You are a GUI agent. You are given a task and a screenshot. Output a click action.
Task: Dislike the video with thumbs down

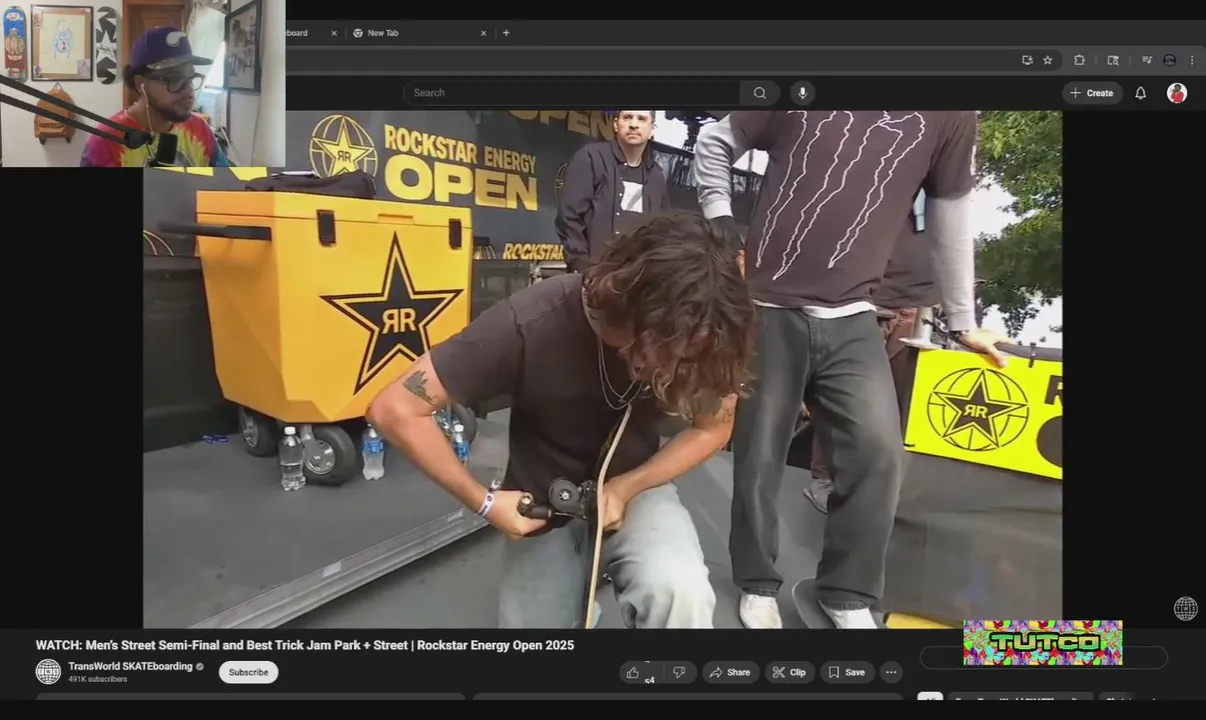(678, 673)
